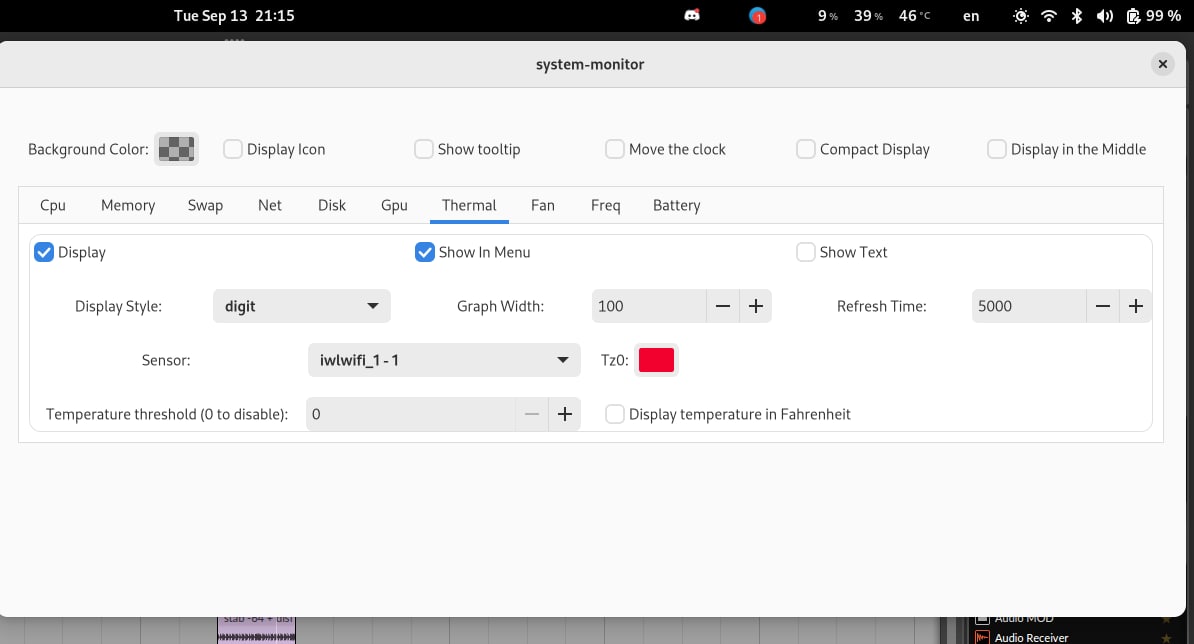Screen dimensions: 1194x644
Task: Click the Bluetooth icon in top bar
Action: [1076, 15]
